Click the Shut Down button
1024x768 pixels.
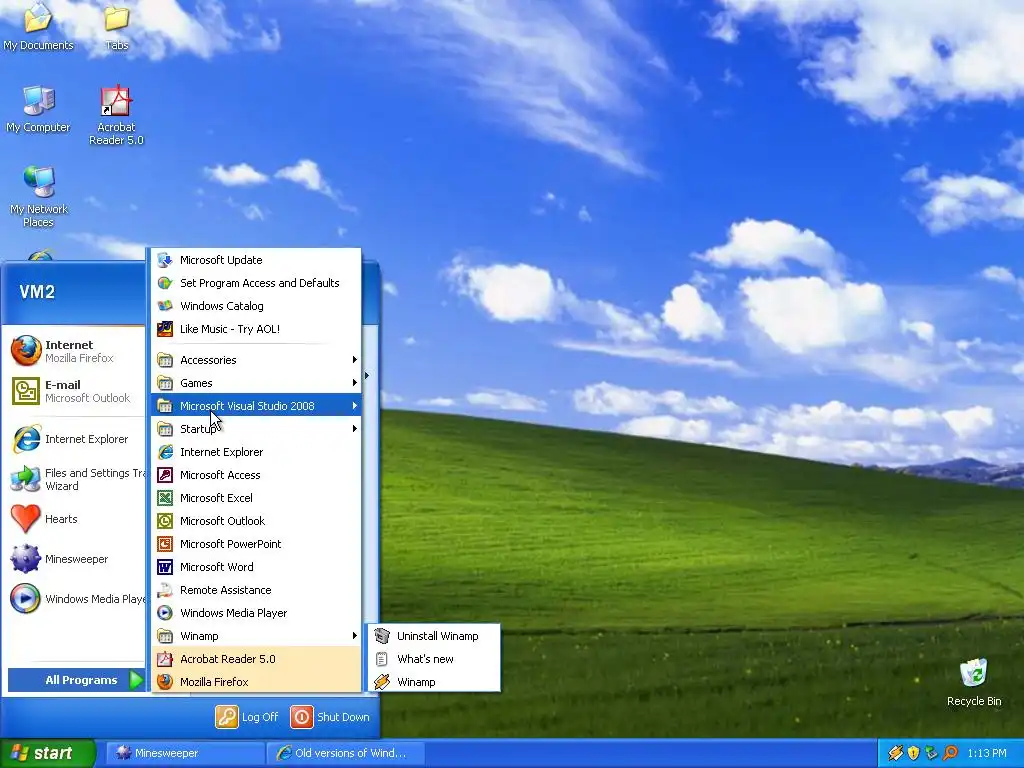pos(330,717)
